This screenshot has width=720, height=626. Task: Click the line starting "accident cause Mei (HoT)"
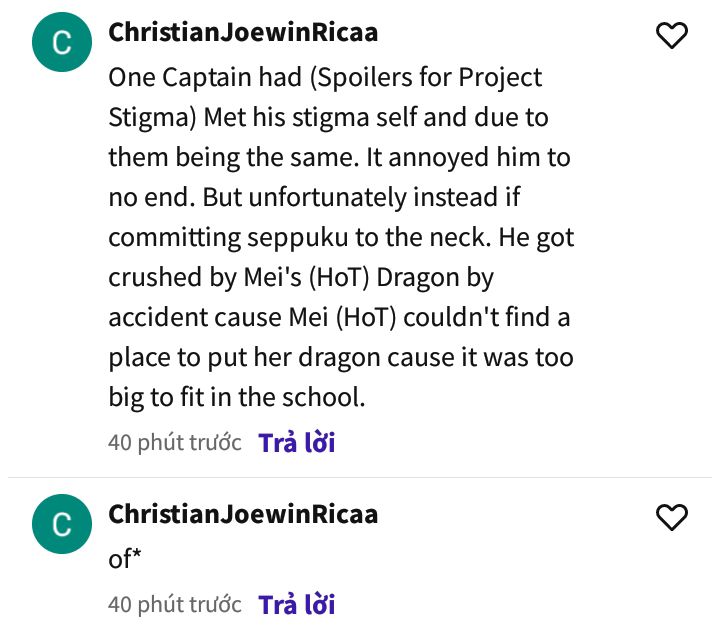[x=339, y=317]
